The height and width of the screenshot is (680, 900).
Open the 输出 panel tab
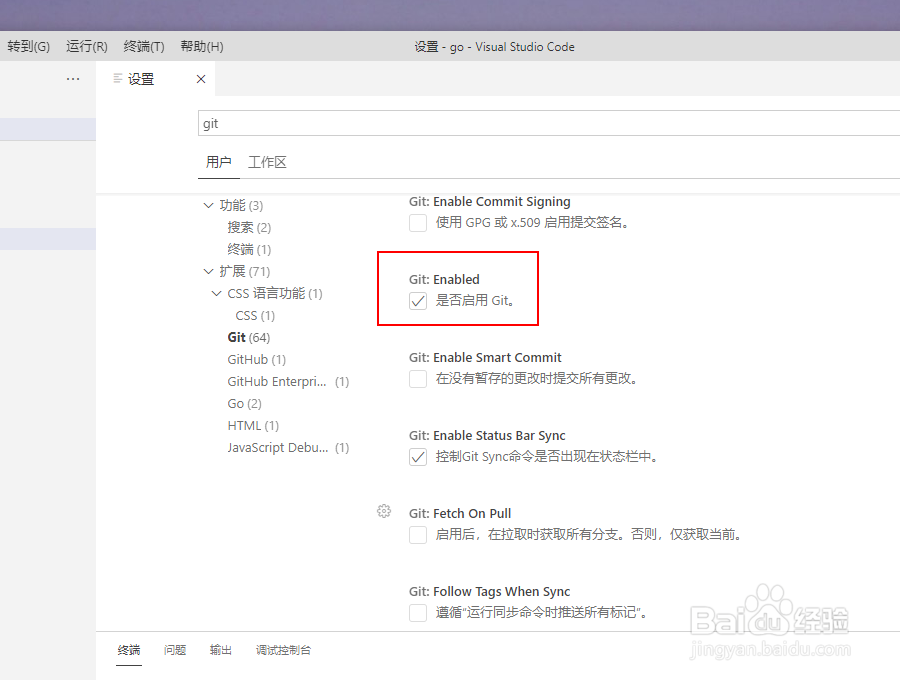pyautogui.click(x=221, y=650)
